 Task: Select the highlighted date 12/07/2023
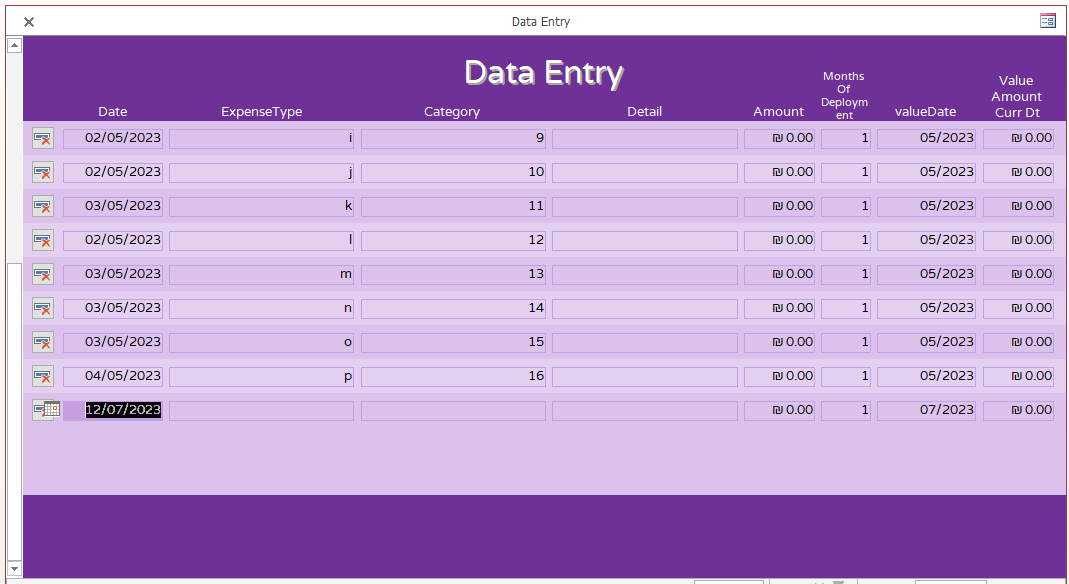[123, 410]
